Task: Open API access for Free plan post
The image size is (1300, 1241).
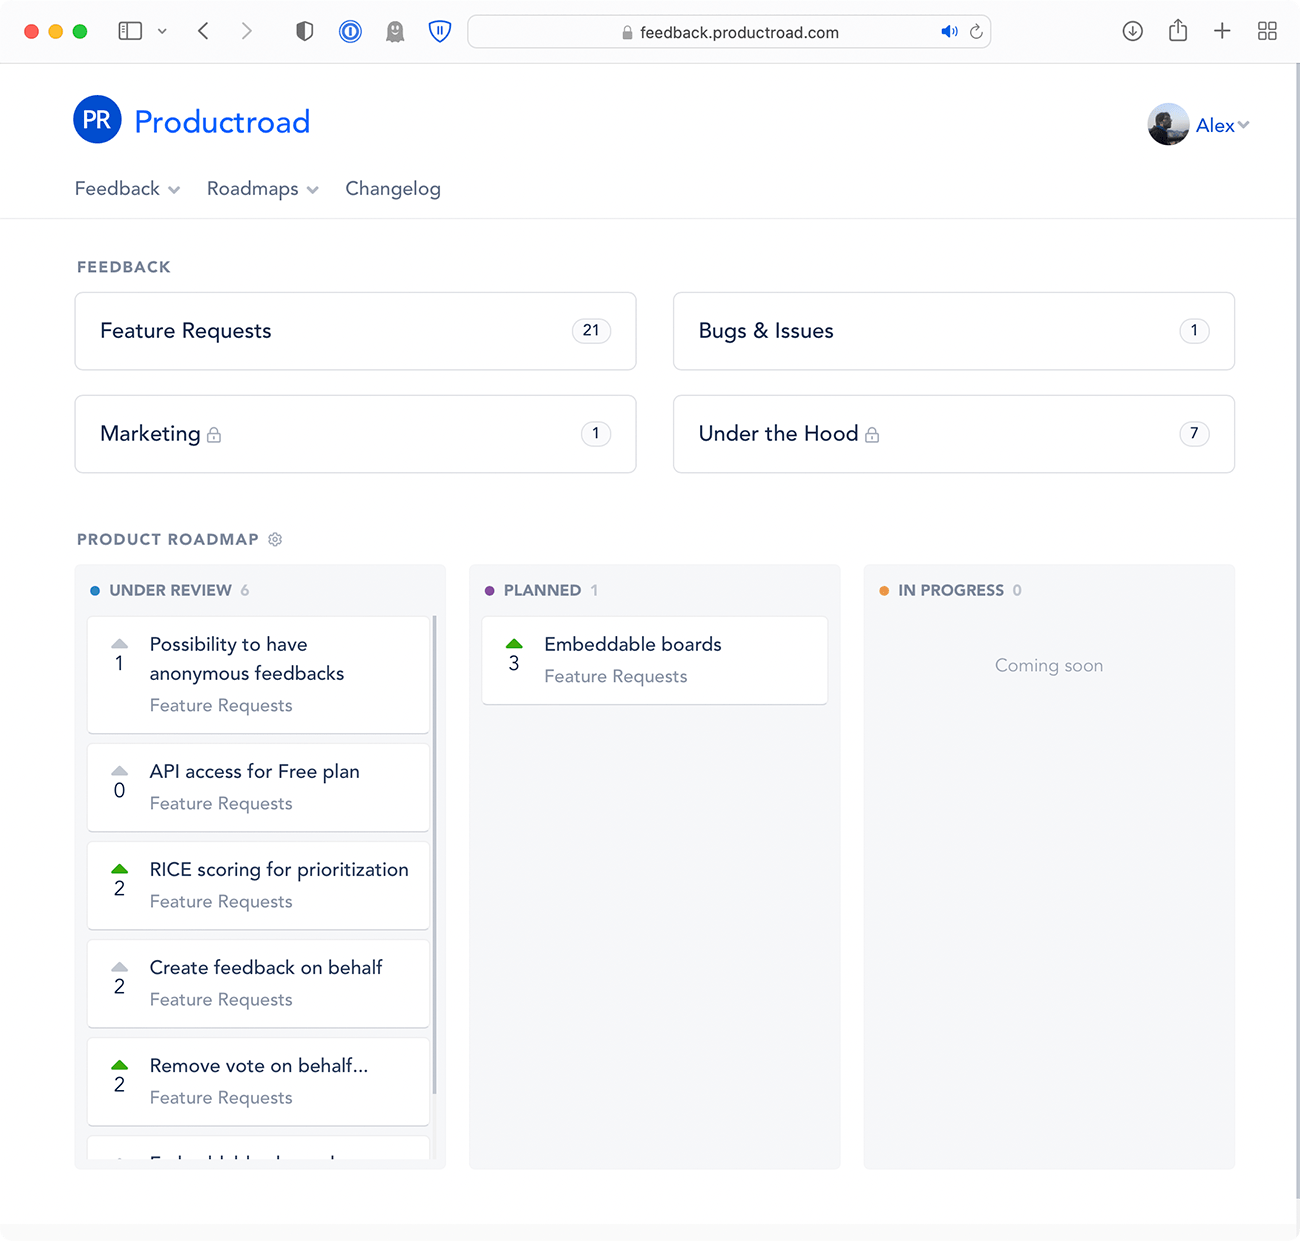Action: tap(254, 771)
